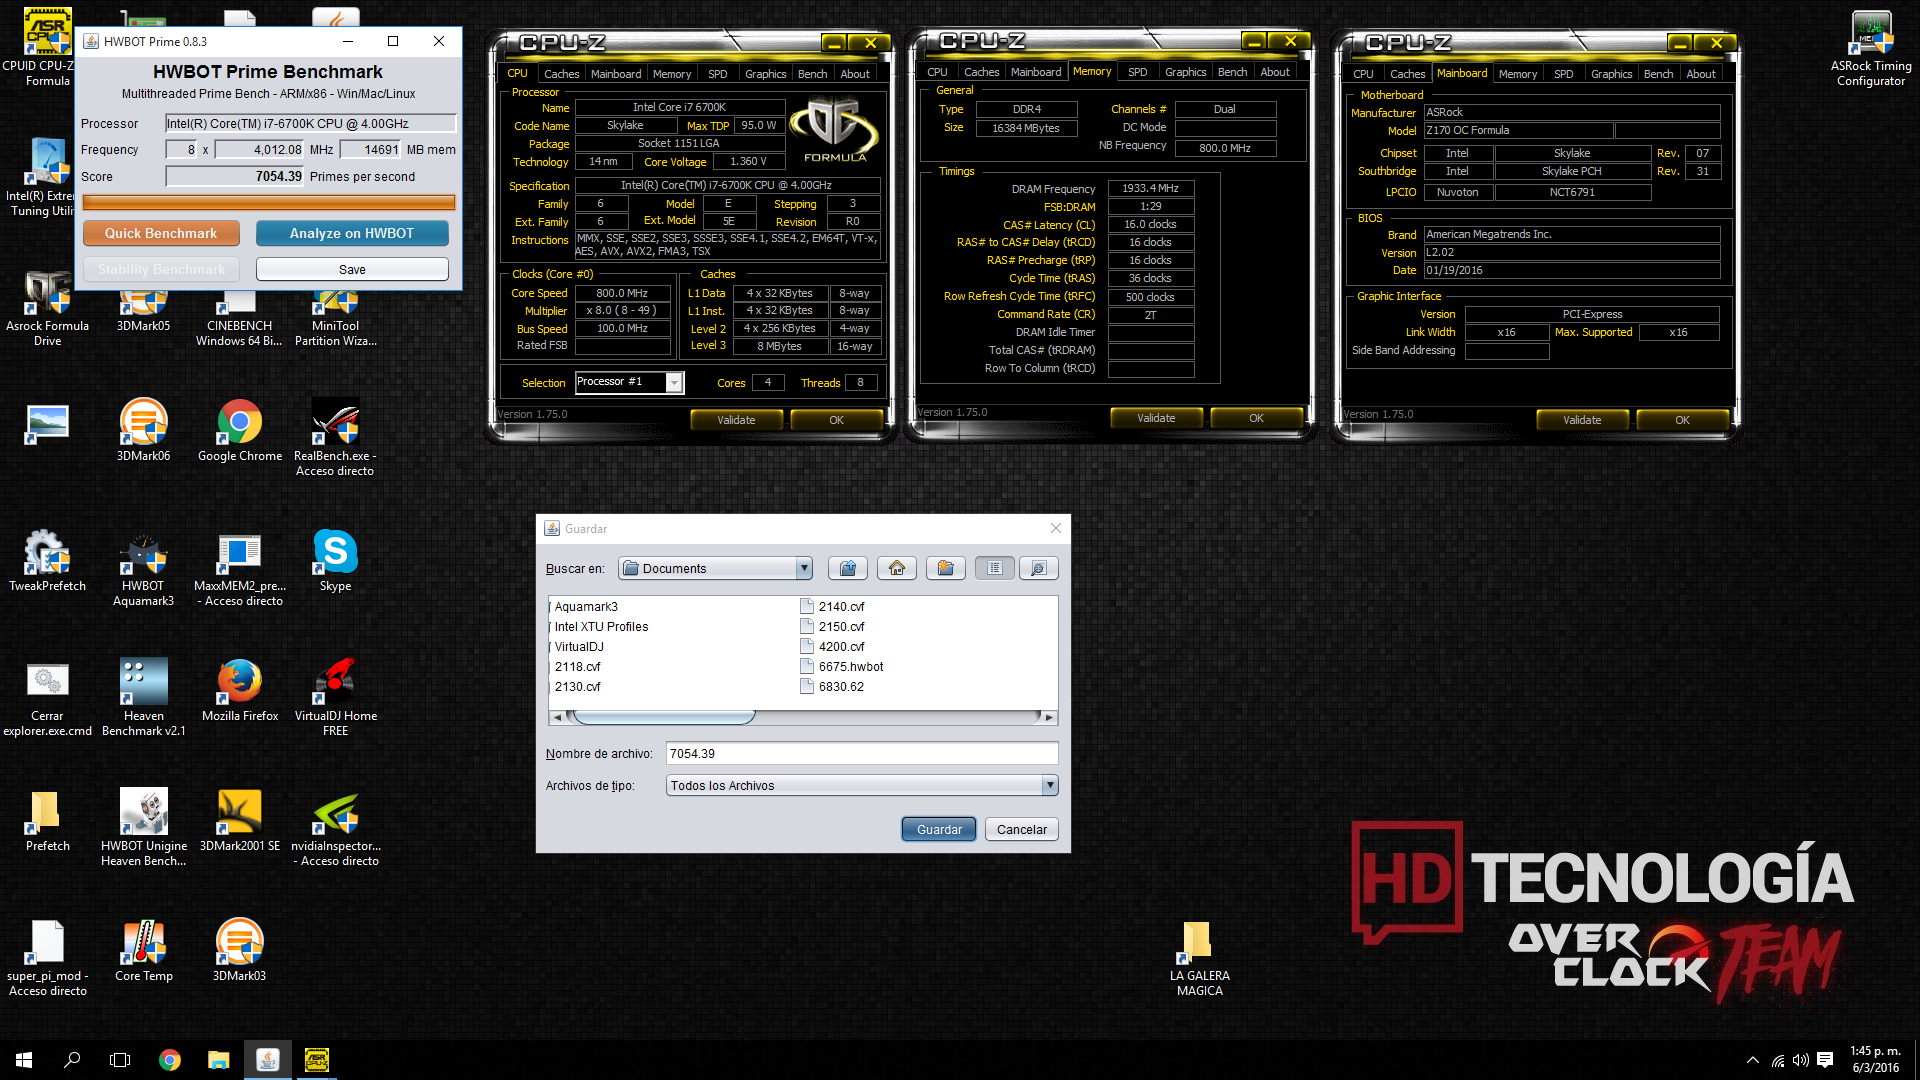Open the Mozilla Firefox desktop icon
This screenshot has width=1920, height=1080.
coord(240,692)
